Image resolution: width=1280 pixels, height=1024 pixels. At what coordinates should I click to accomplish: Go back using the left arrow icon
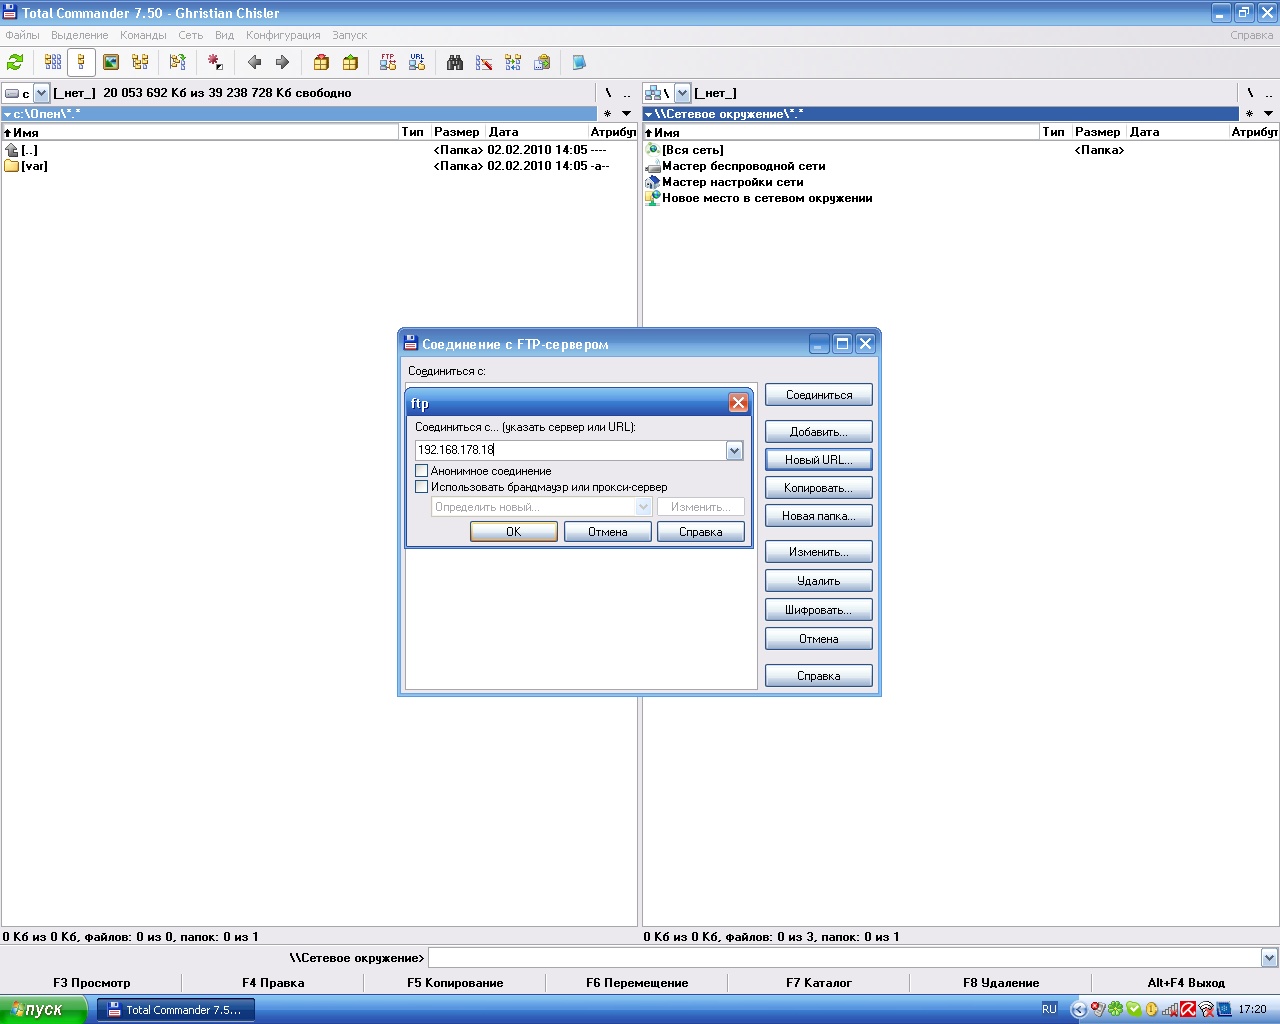coord(254,62)
